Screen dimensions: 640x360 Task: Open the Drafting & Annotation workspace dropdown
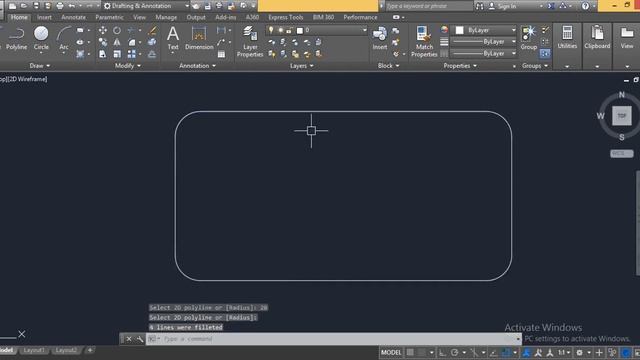tap(147, 6)
